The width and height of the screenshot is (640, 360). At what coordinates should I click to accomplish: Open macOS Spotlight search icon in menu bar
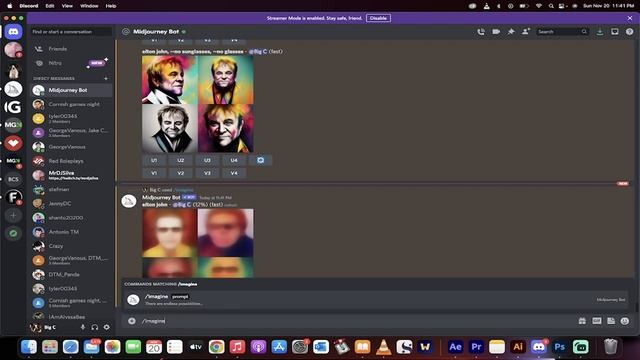(551, 6)
